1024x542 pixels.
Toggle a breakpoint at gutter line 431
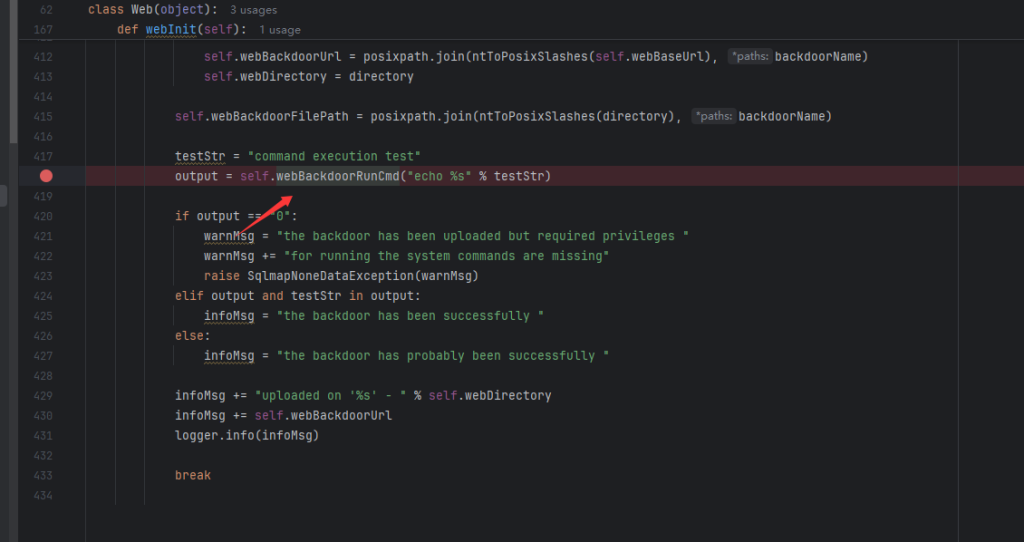point(46,436)
